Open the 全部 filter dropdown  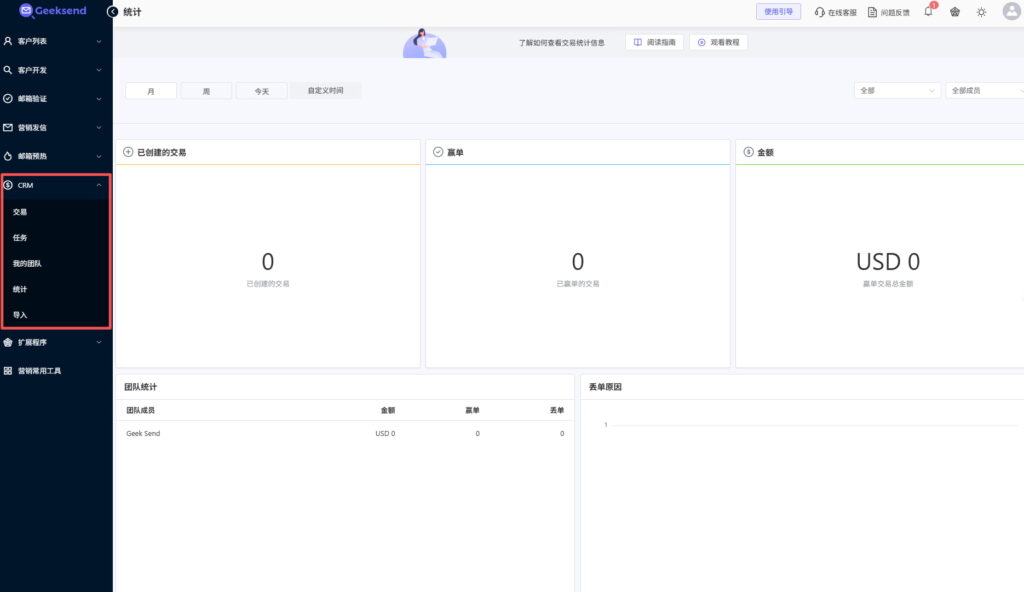point(897,90)
